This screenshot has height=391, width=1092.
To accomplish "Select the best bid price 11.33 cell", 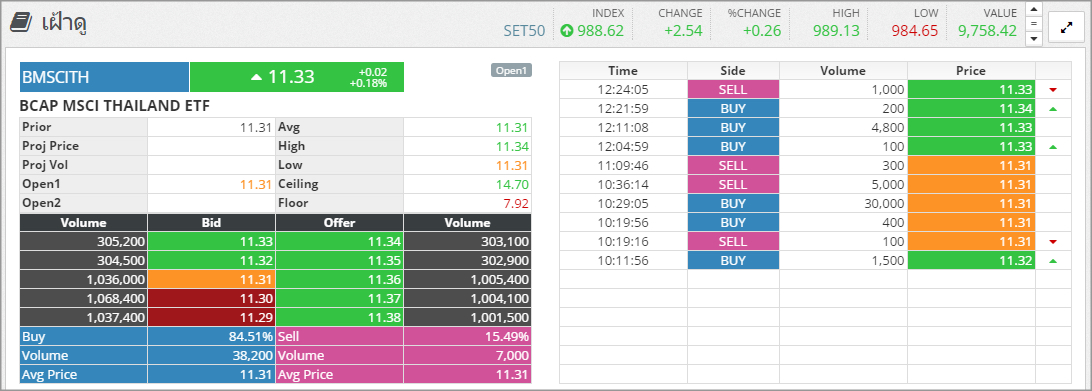I will click(x=212, y=241).
